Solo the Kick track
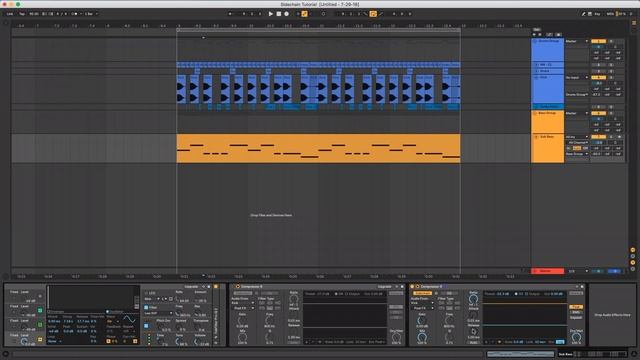The height and width of the screenshot is (360, 640). point(611,78)
